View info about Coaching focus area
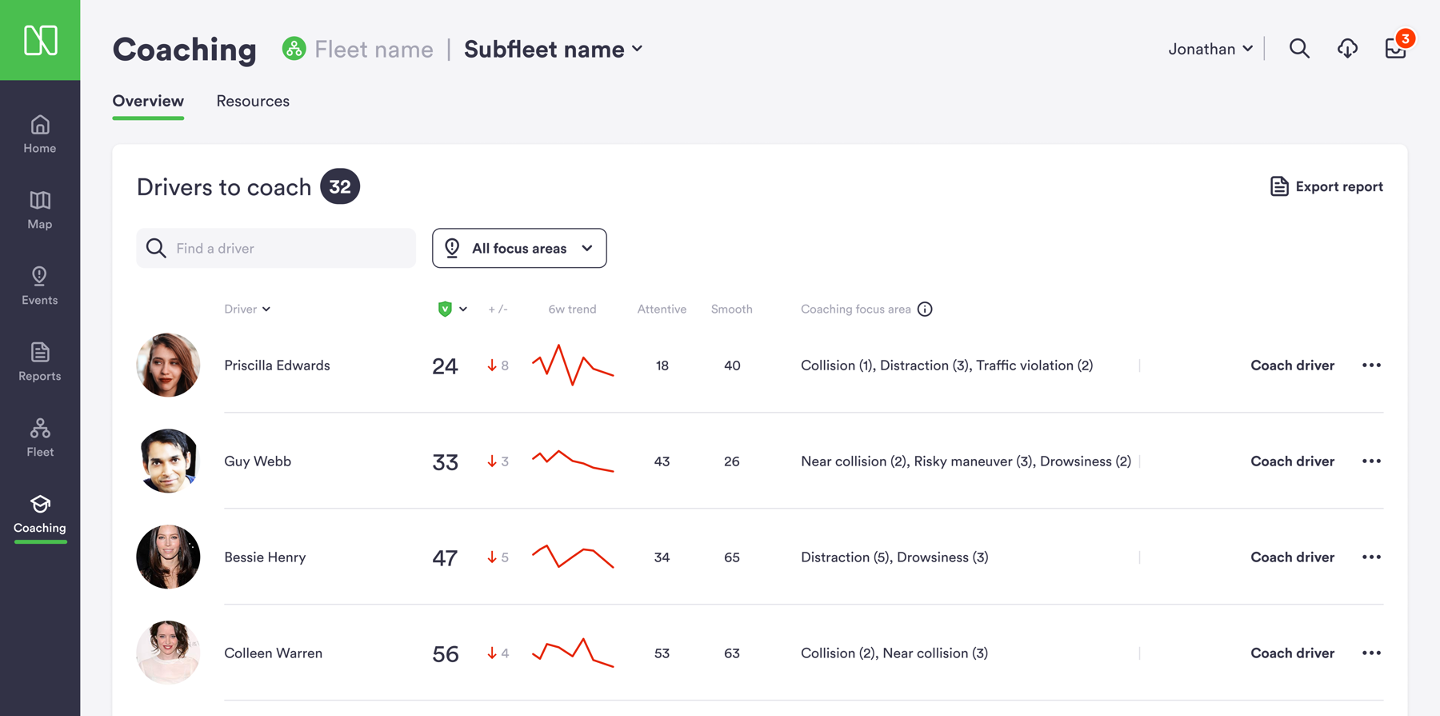This screenshot has width=1440, height=716. point(924,309)
